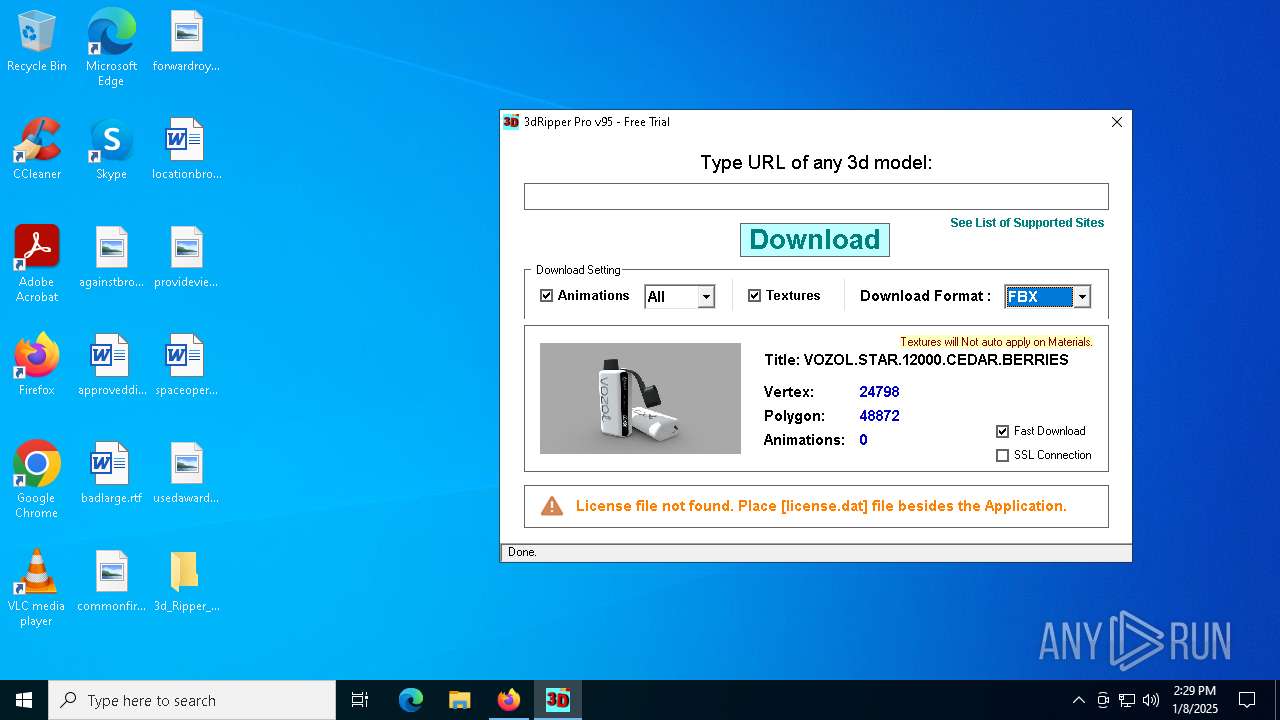The width and height of the screenshot is (1280, 720).
Task: Launch Microsoft Edge from desktop shortcut
Action: [x=111, y=48]
